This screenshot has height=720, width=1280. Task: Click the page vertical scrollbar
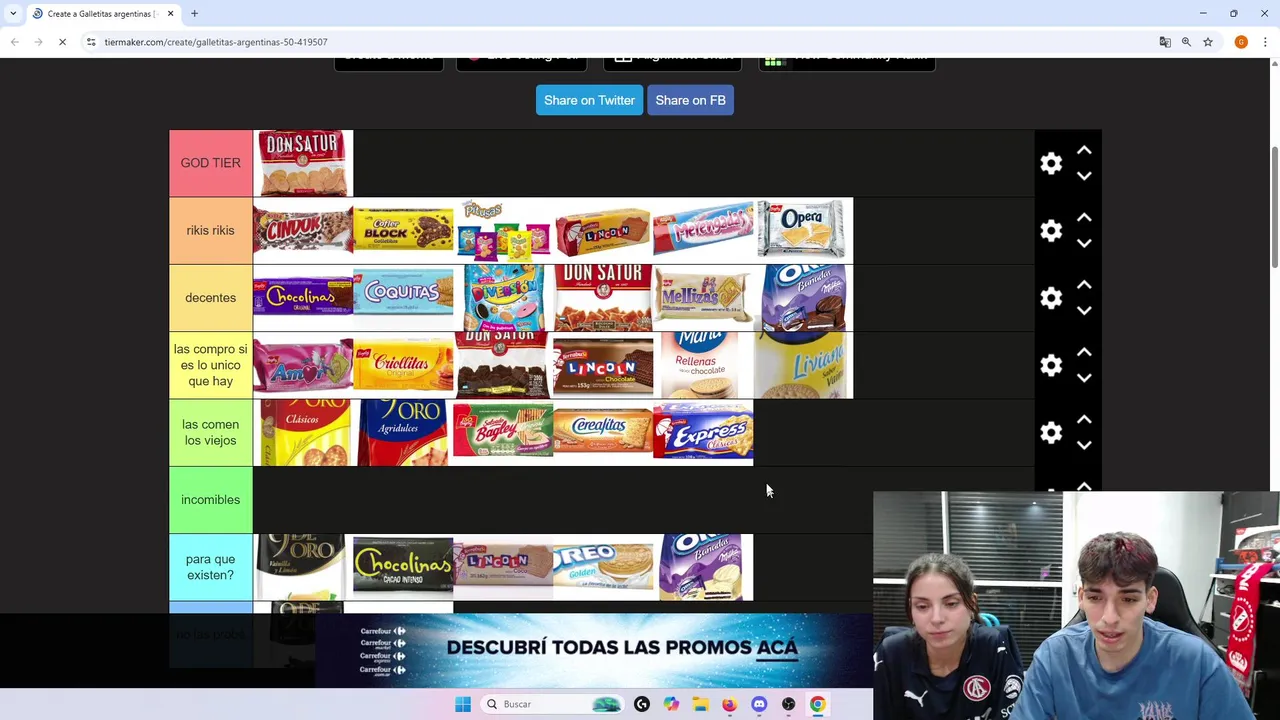1274,207
